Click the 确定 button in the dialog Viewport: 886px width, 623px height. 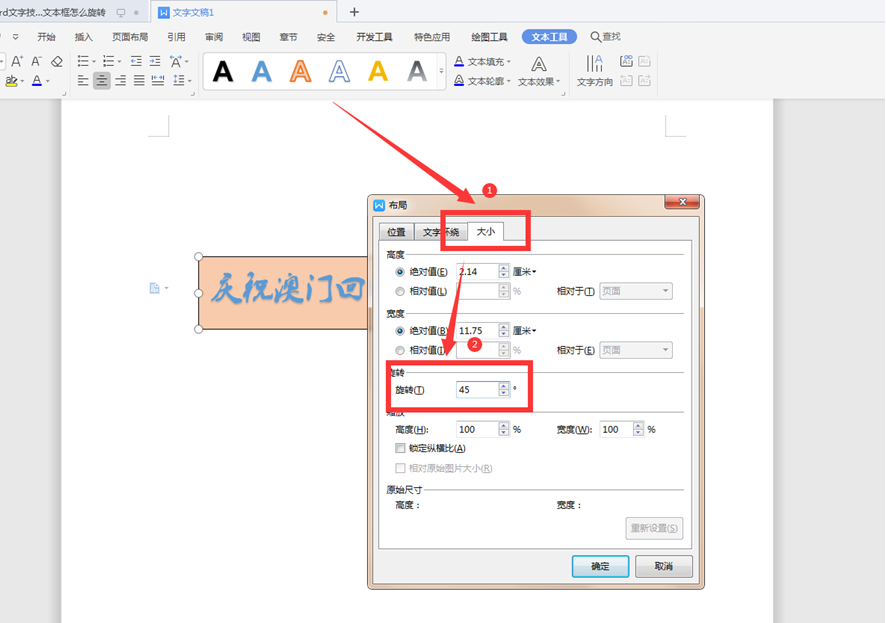600,566
